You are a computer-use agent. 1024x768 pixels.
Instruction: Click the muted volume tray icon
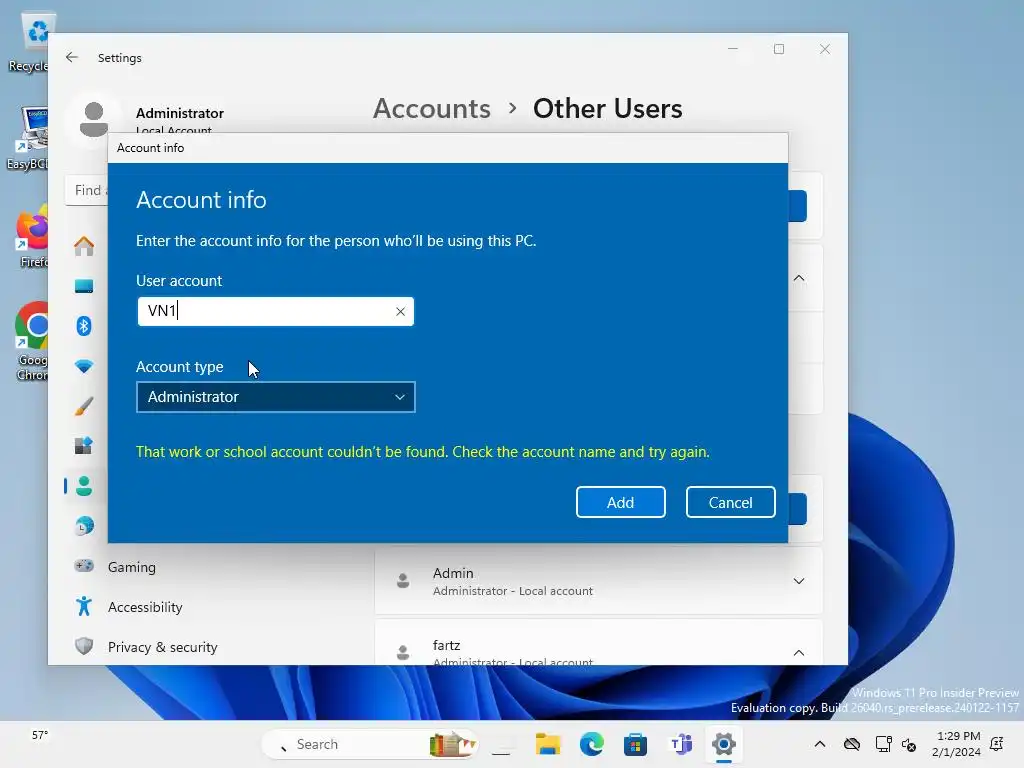[x=909, y=744]
